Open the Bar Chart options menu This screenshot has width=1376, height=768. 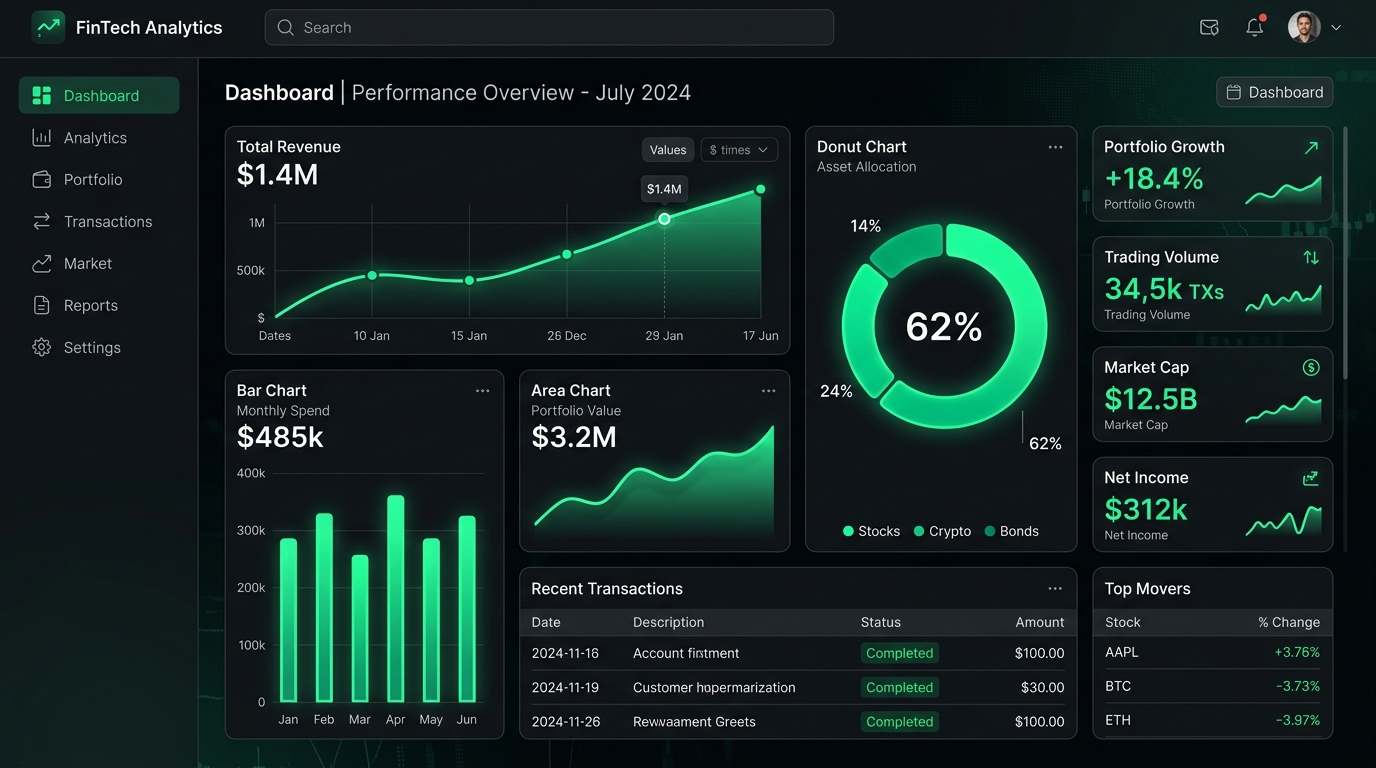coord(482,391)
